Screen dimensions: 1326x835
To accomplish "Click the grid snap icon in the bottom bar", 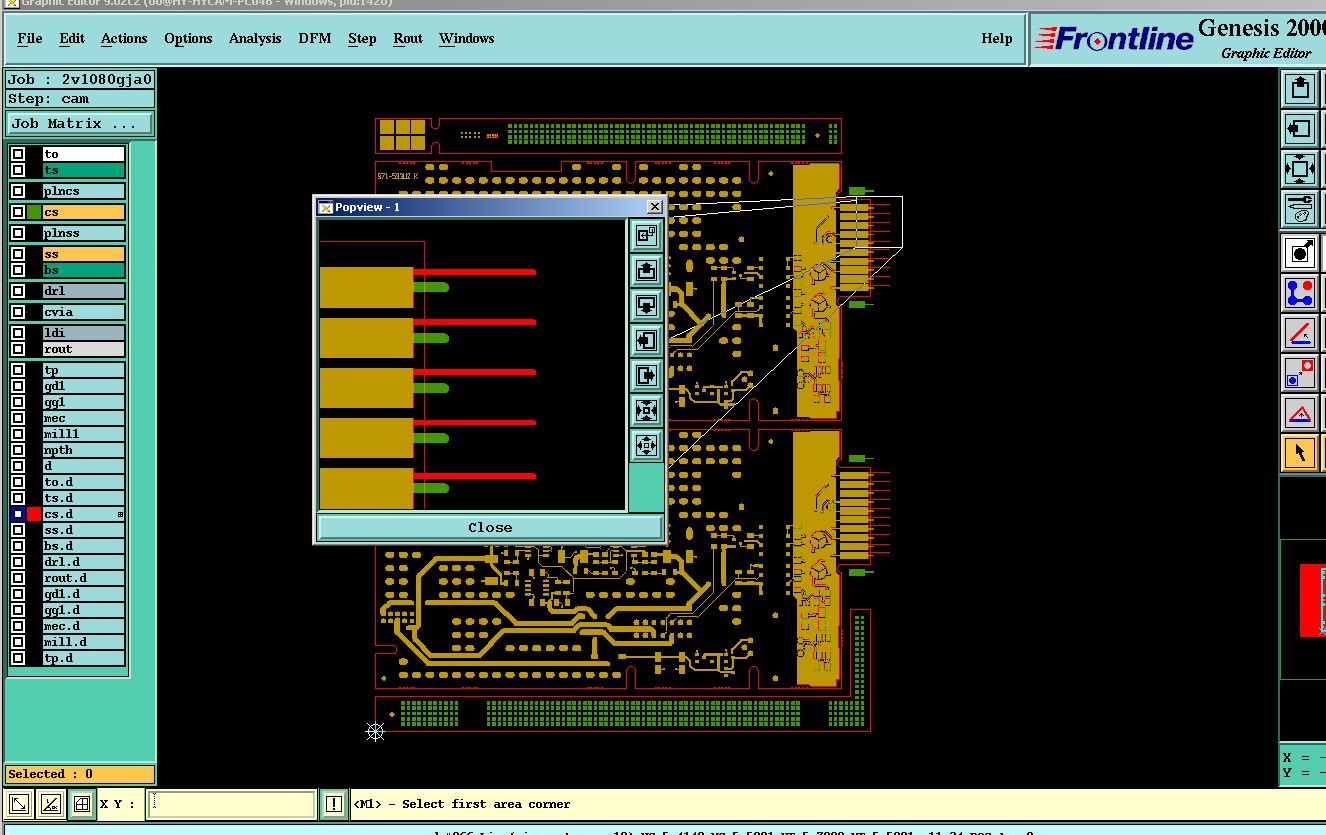I will pyautogui.click(x=81, y=804).
